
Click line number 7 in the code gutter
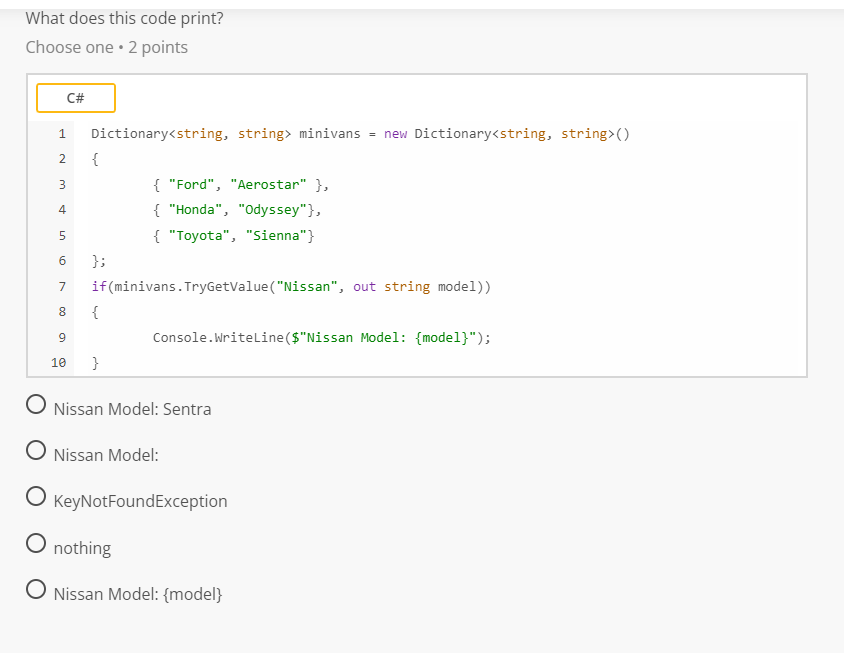point(62,287)
